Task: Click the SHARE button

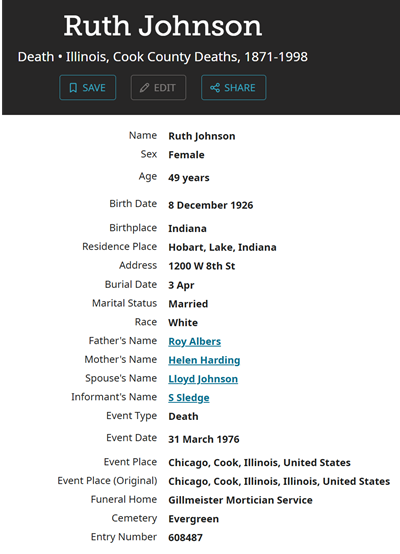Action: [x=234, y=88]
